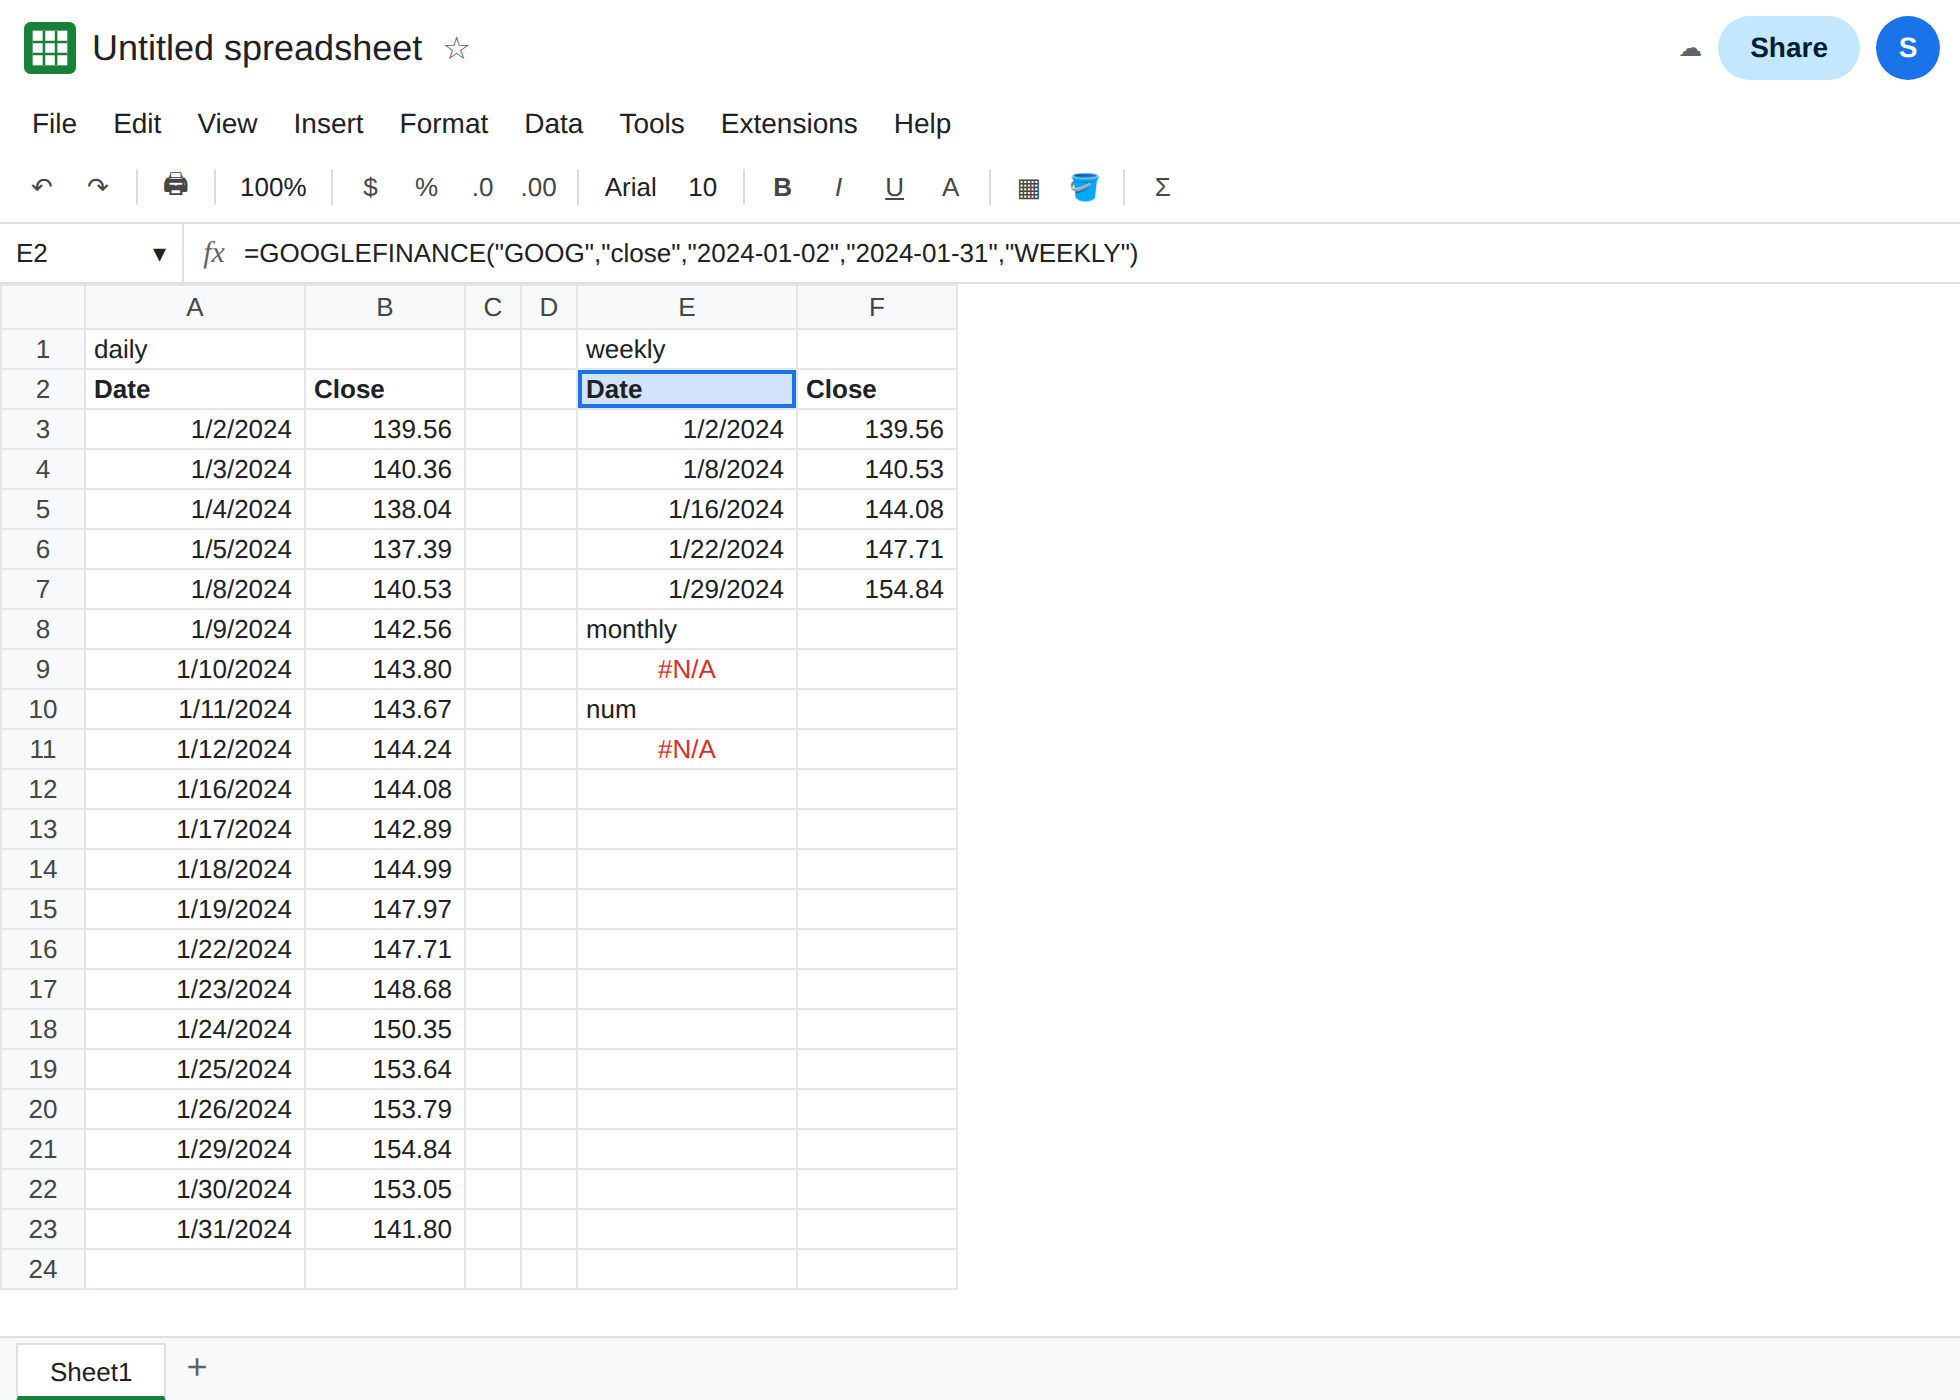Screen dimensions: 1960x1400
Task: Open the fill color paint bucket
Action: [1085, 187]
